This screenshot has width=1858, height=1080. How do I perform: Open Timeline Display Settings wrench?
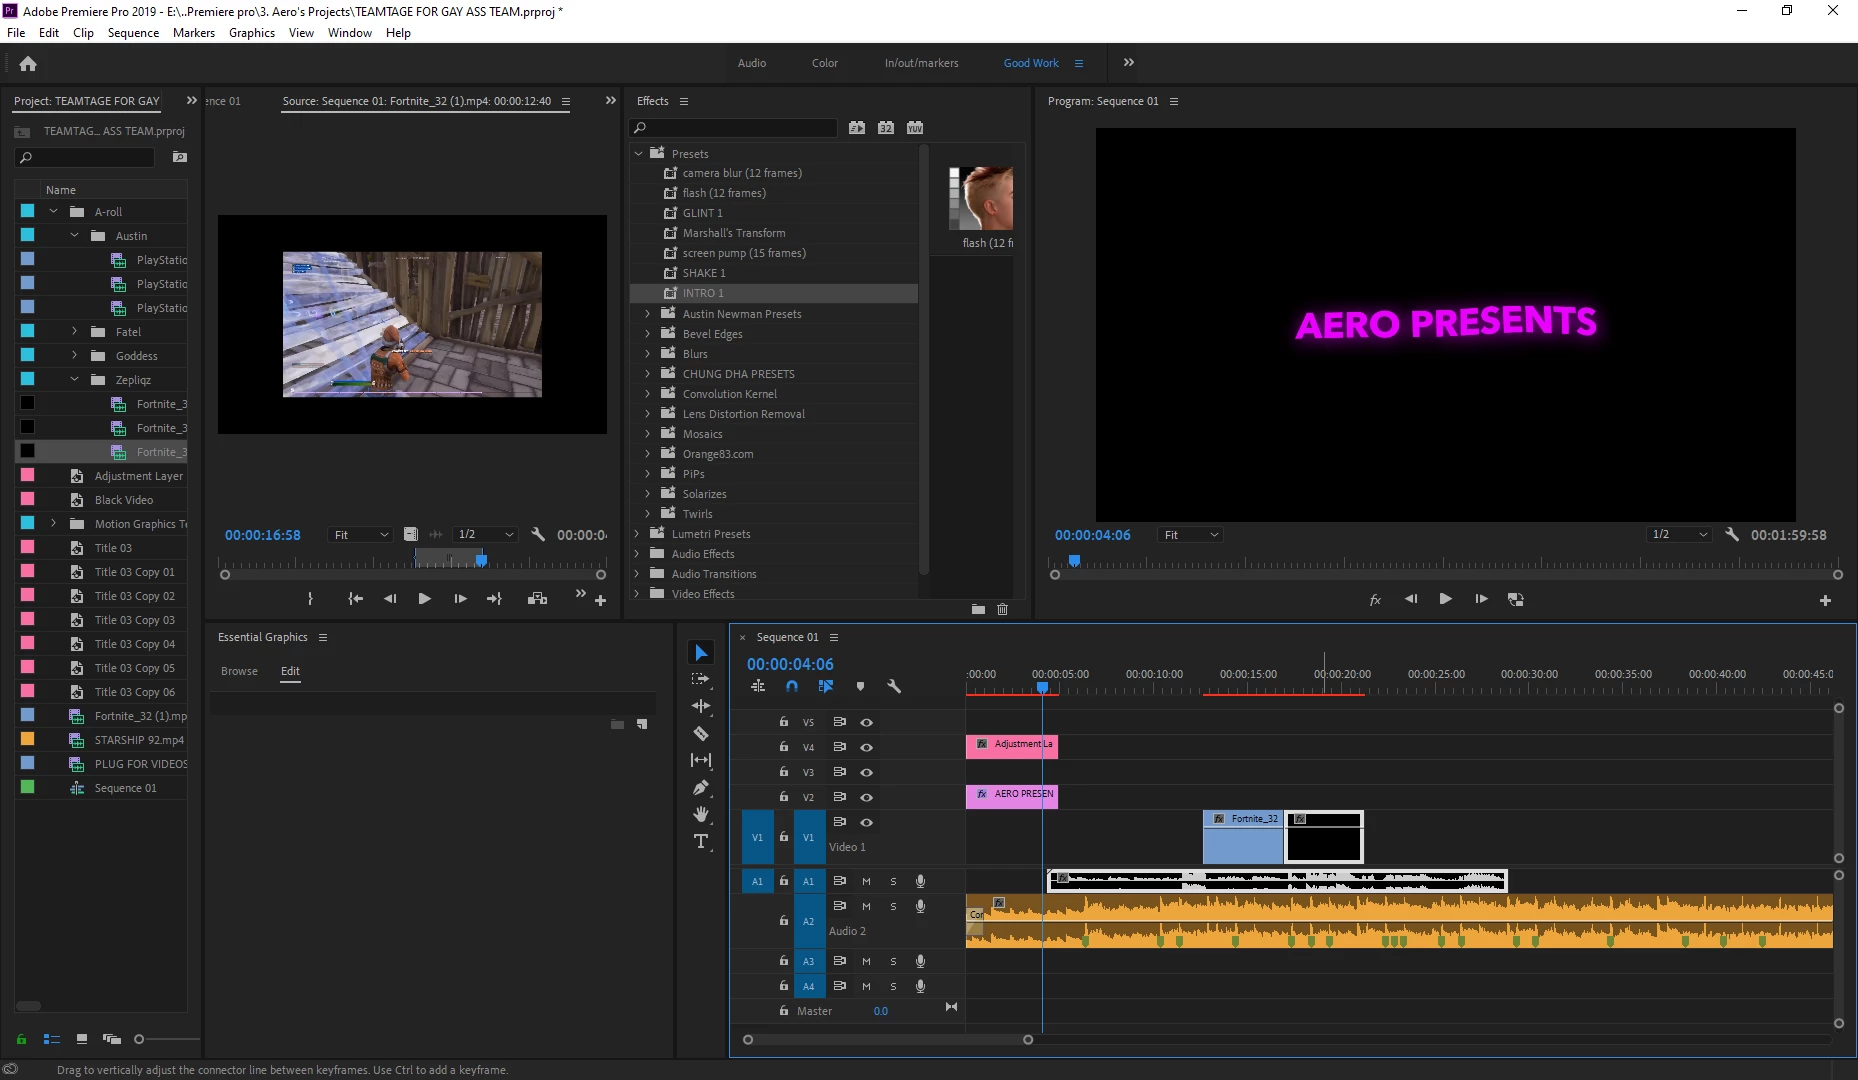pyautogui.click(x=894, y=686)
